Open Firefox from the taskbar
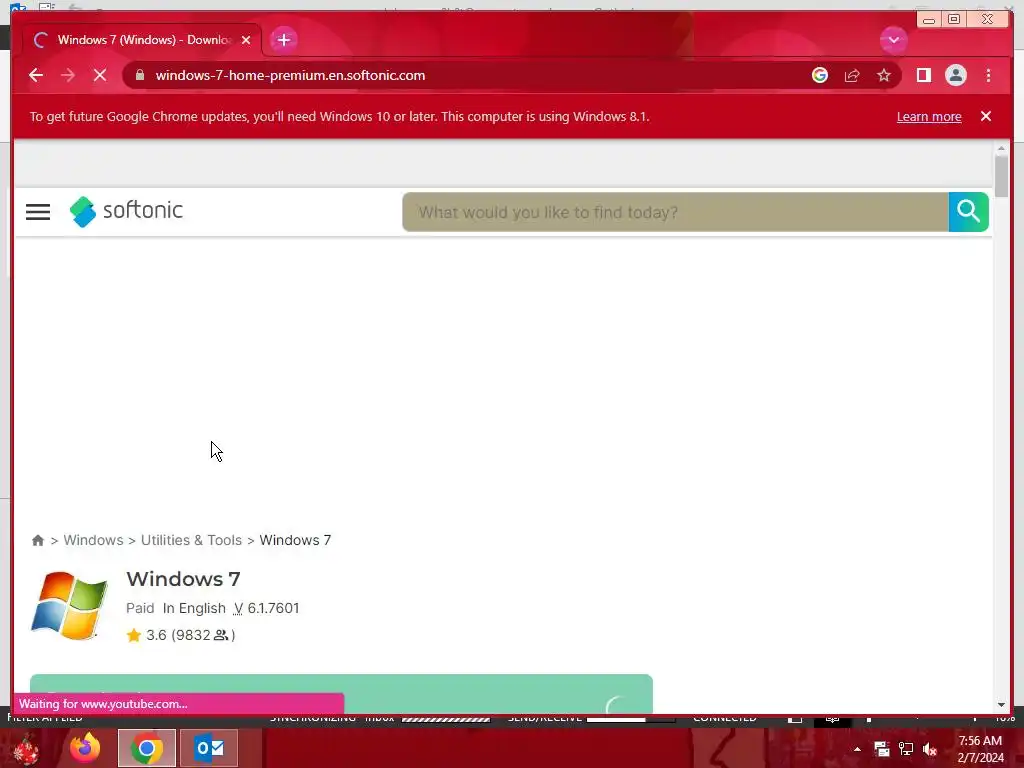Viewport: 1024px width, 768px height. (85, 748)
